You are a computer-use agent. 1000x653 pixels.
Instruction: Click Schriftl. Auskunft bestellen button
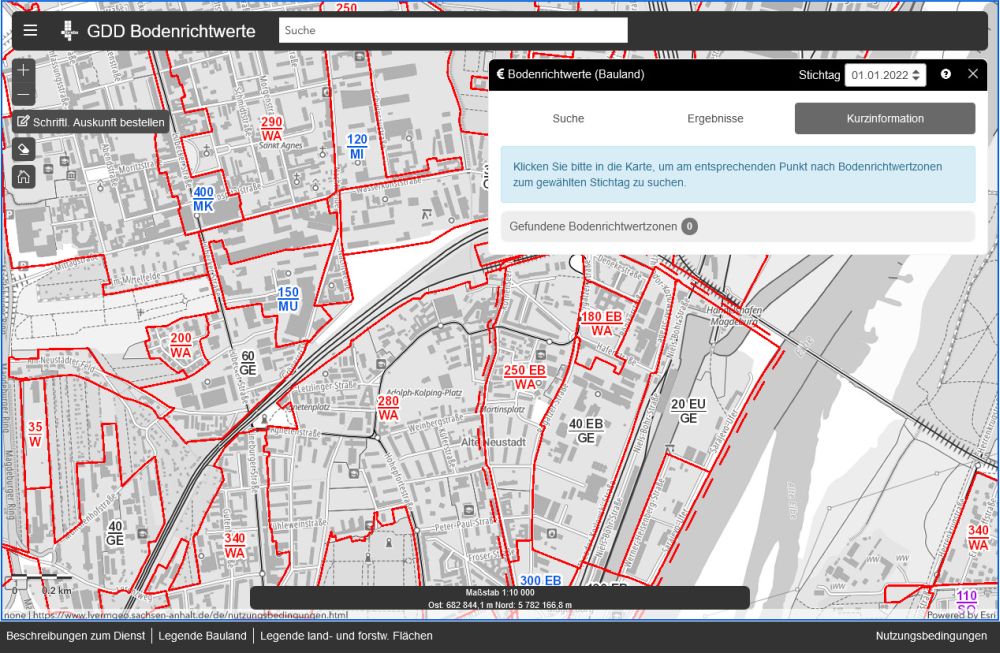pos(90,123)
